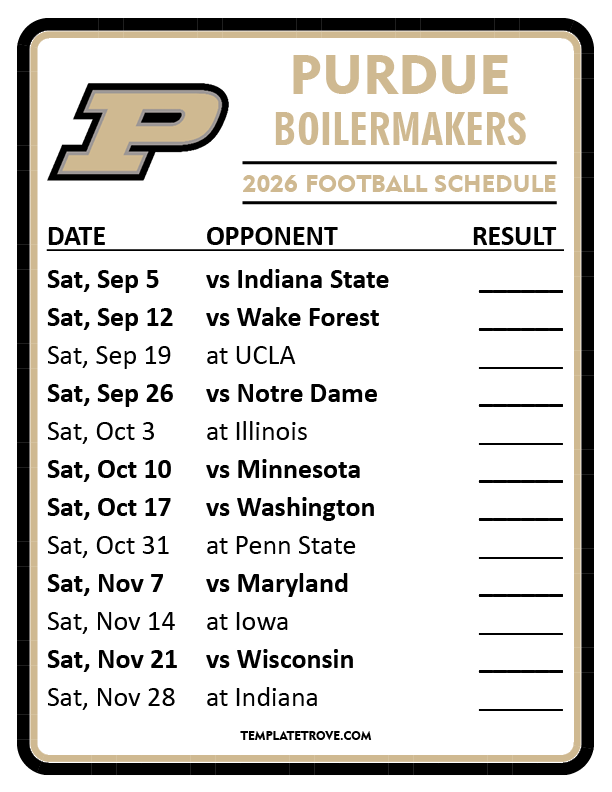Screen dimensions: 612x792
Task: Click the Sat, Nov 14 date
Action: (x=111, y=621)
